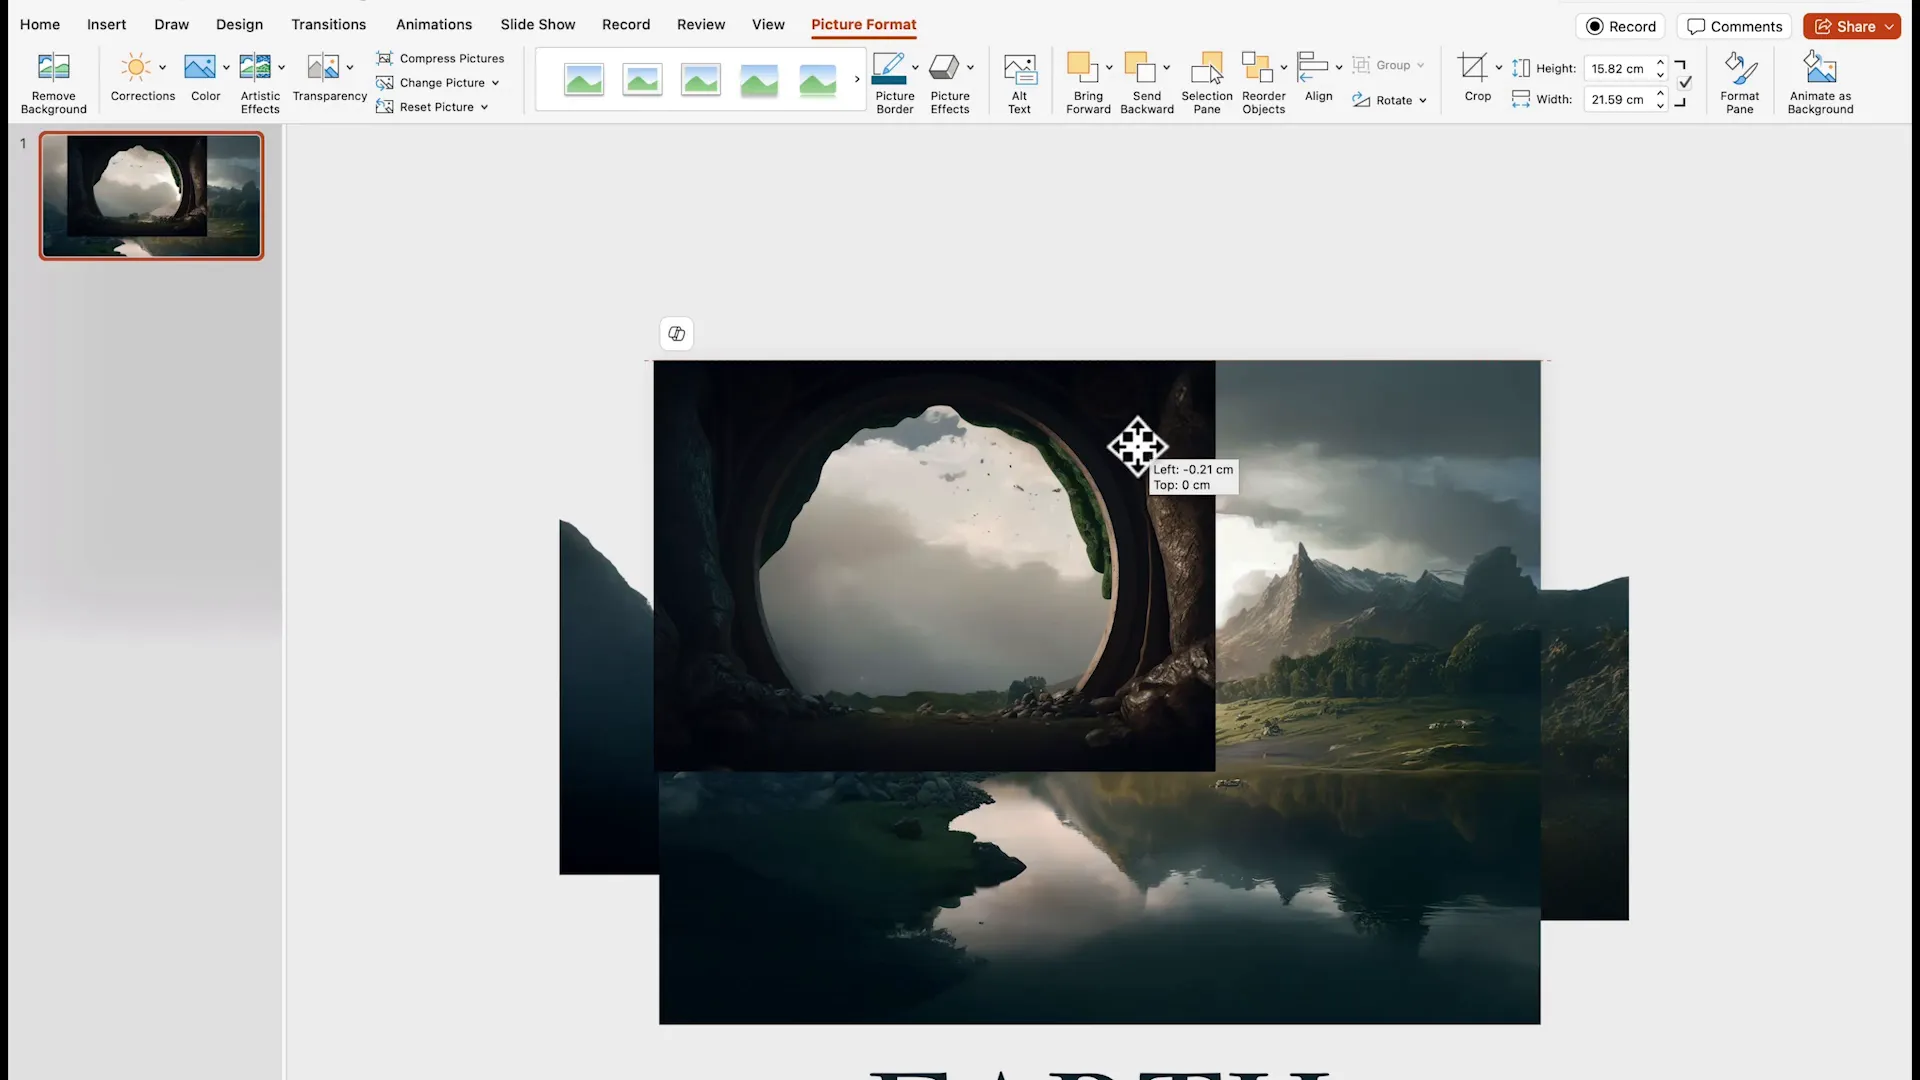
Task: Open the Review tab
Action: [x=701, y=24]
